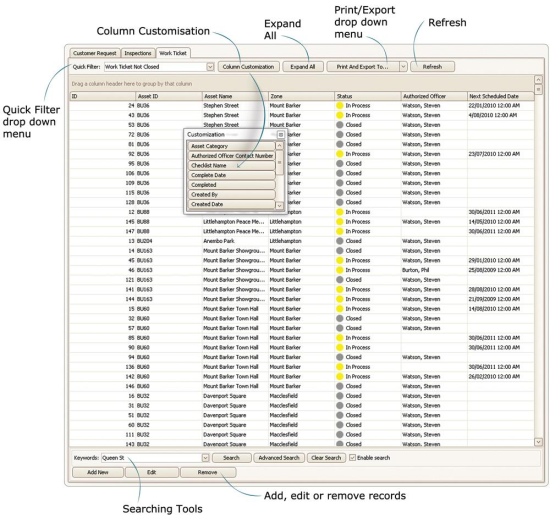The width and height of the screenshot is (550, 518).
Task: Select Asset Category in Customization list
Action: (x=232, y=146)
